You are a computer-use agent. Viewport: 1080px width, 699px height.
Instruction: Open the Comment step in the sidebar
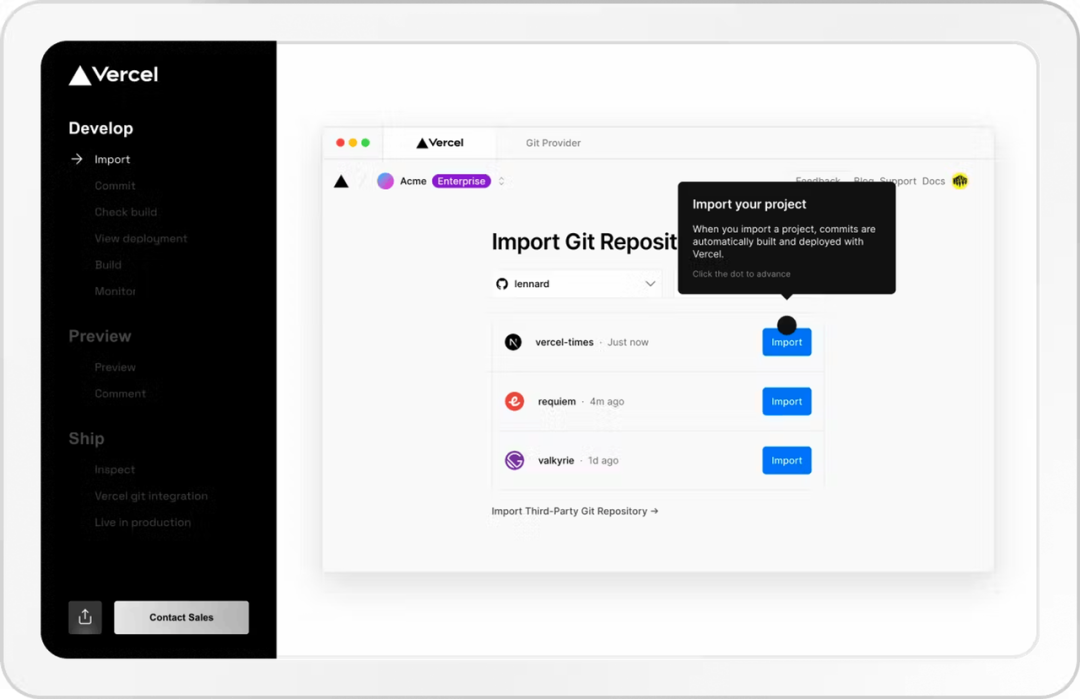(x=121, y=394)
